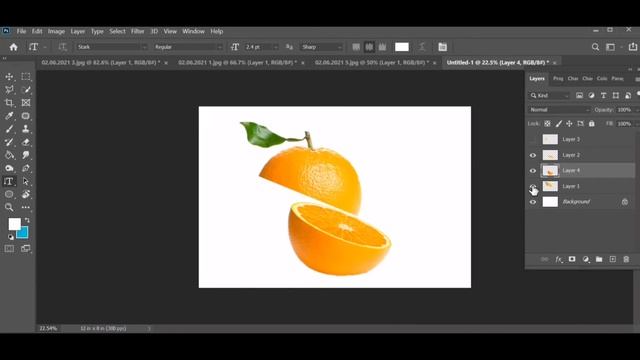The width and height of the screenshot is (640, 360).
Task: Select the Frame tool
Action: (26, 102)
